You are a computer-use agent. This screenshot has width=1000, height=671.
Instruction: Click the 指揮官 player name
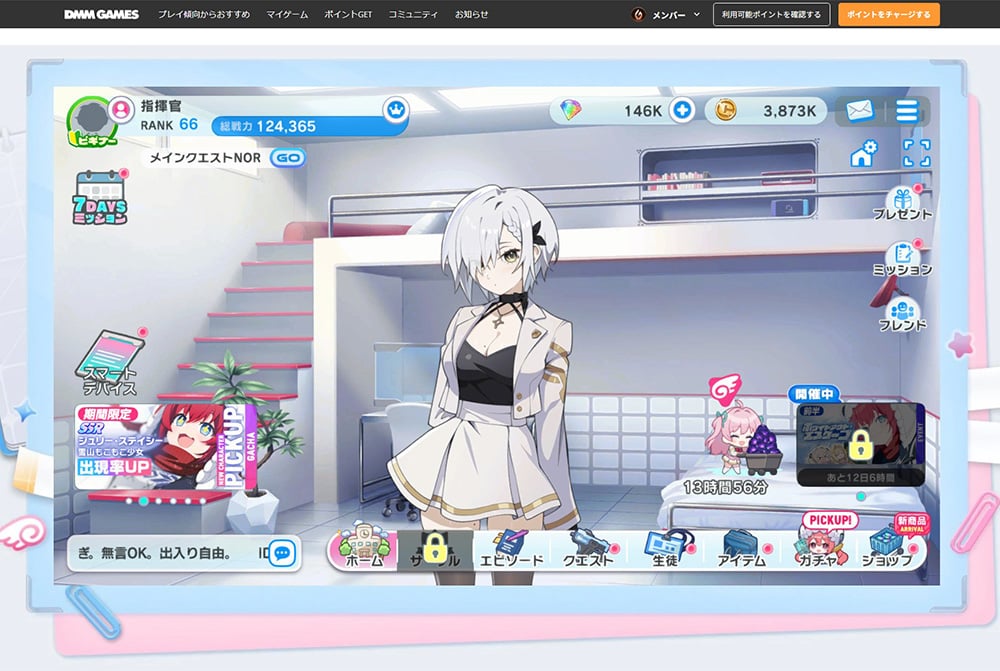coord(161,106)
